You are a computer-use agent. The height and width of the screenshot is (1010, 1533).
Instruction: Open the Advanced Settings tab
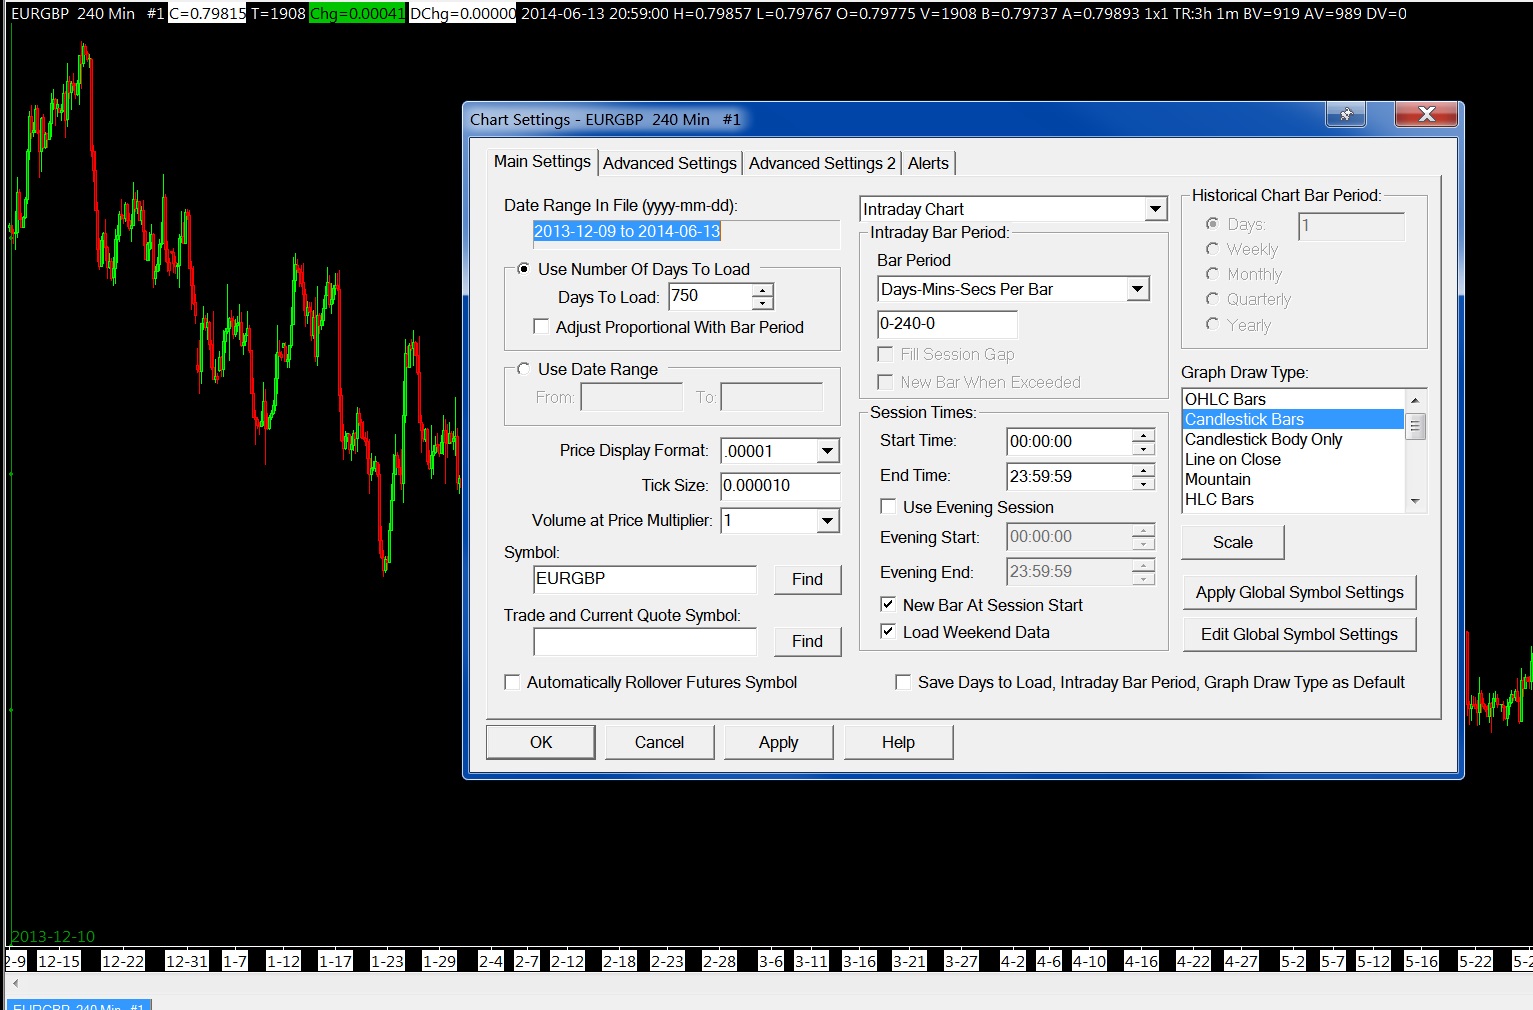670,163
